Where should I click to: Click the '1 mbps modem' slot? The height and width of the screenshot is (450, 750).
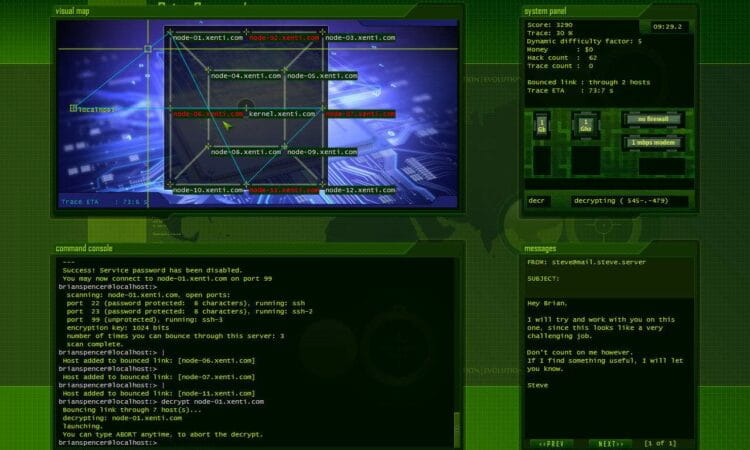(x=653, y=142)
